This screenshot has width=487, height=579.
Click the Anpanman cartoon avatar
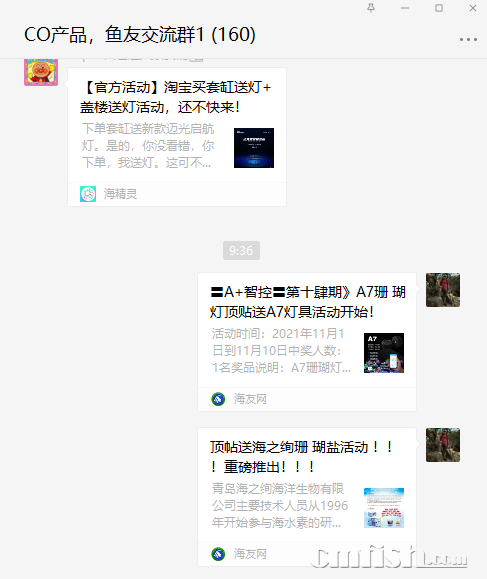pyautogui.click(x=41, y=72)
